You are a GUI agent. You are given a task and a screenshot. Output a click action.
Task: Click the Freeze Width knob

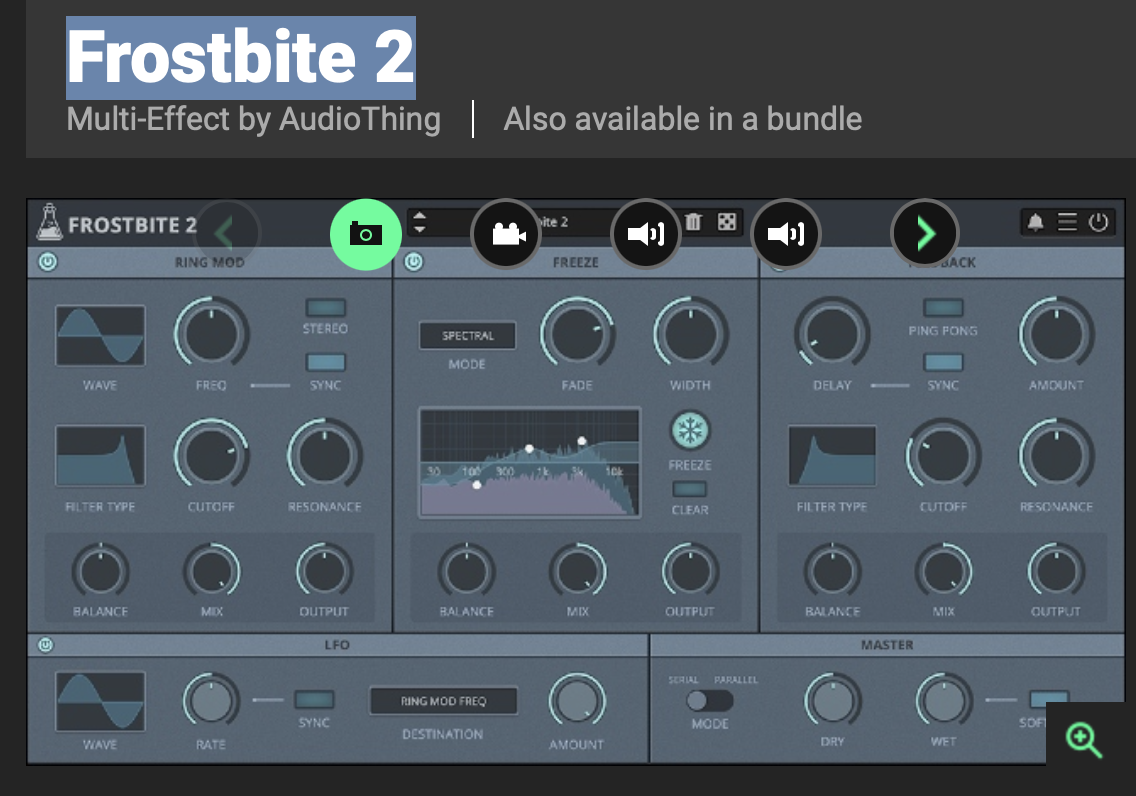(x=690, y=334)
